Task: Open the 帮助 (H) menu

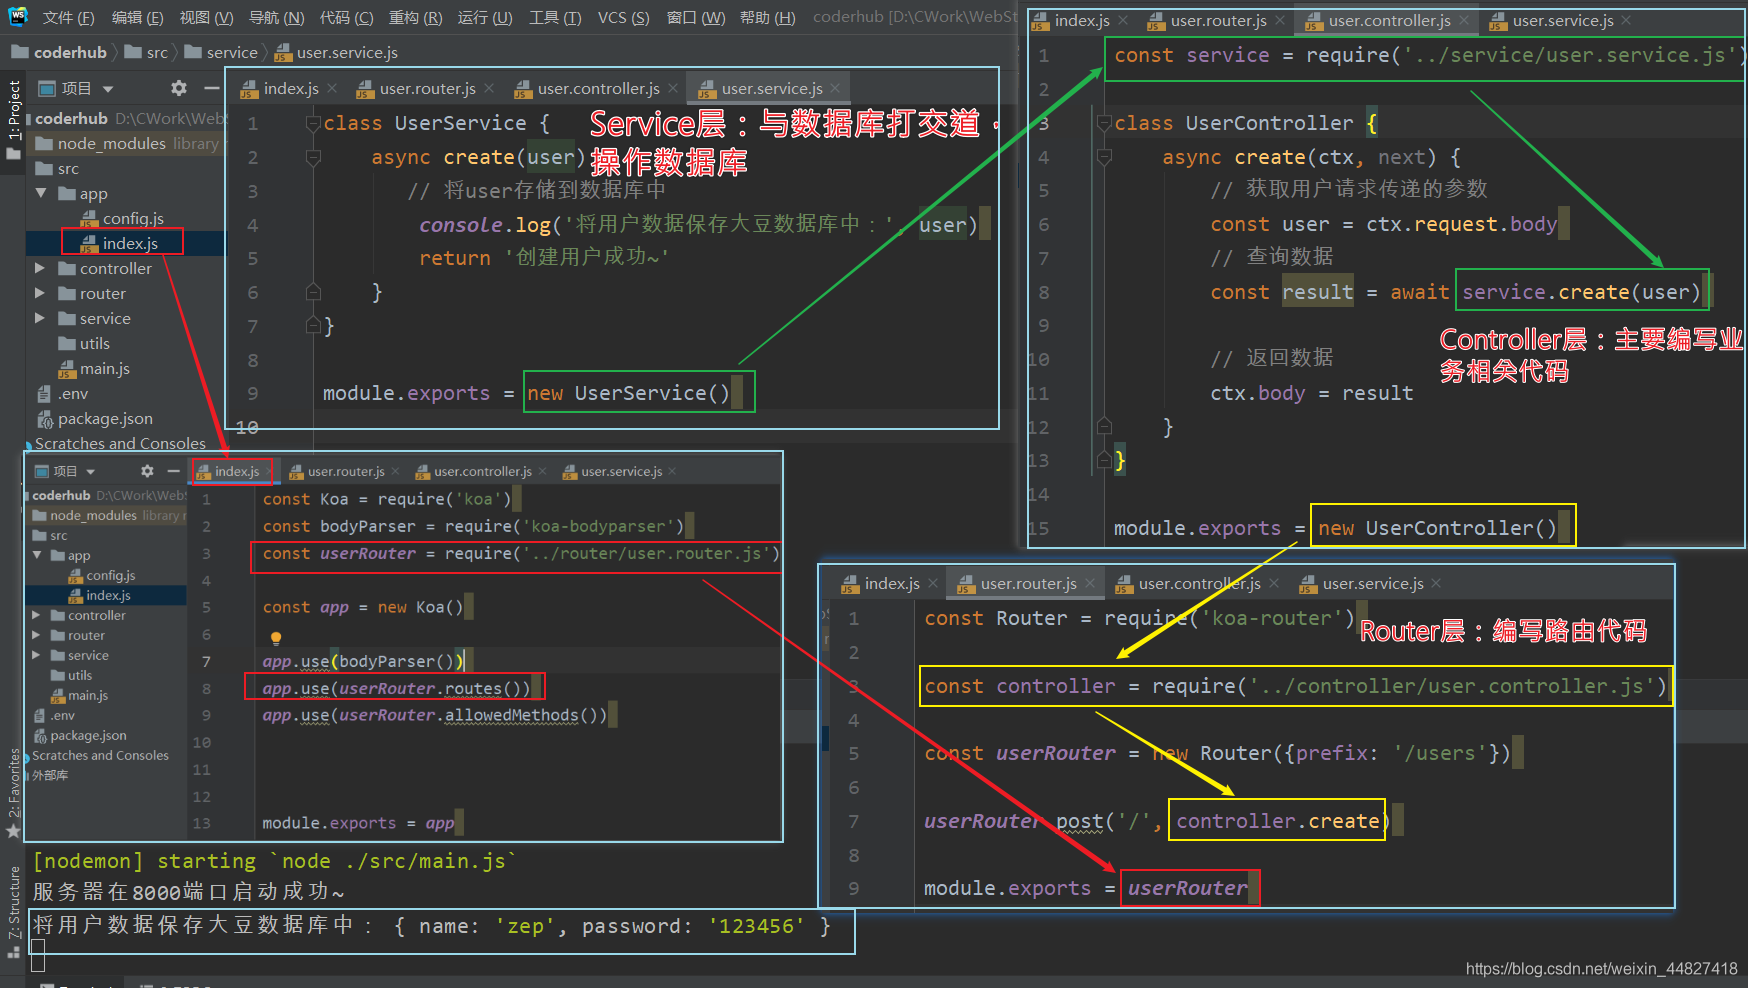Action: (x=768, y=18)
